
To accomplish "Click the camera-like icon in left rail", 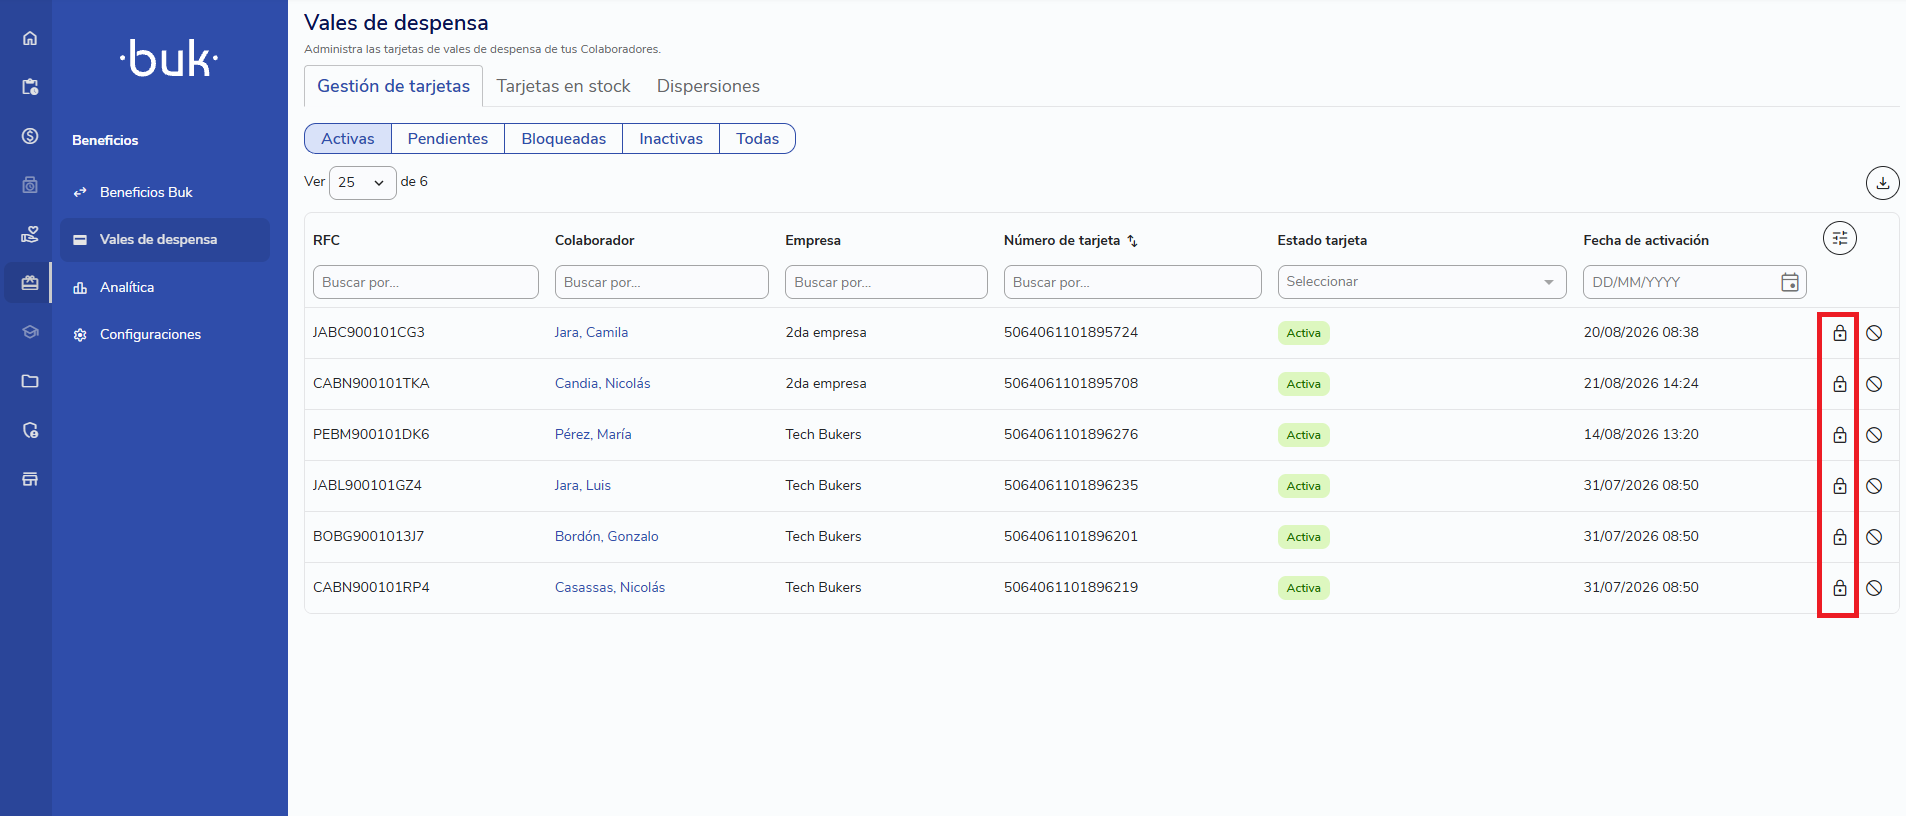I will tap(30, 185).
